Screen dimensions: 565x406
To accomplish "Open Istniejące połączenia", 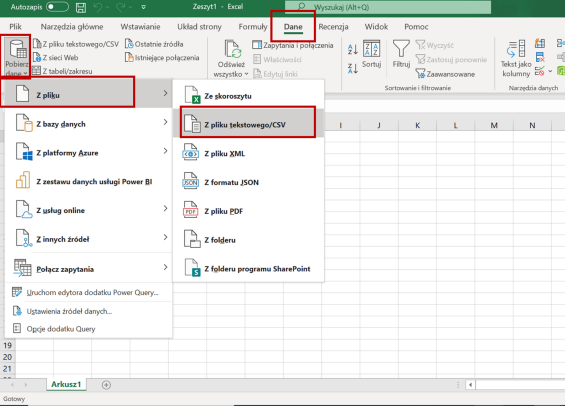I will coord(162,58).
